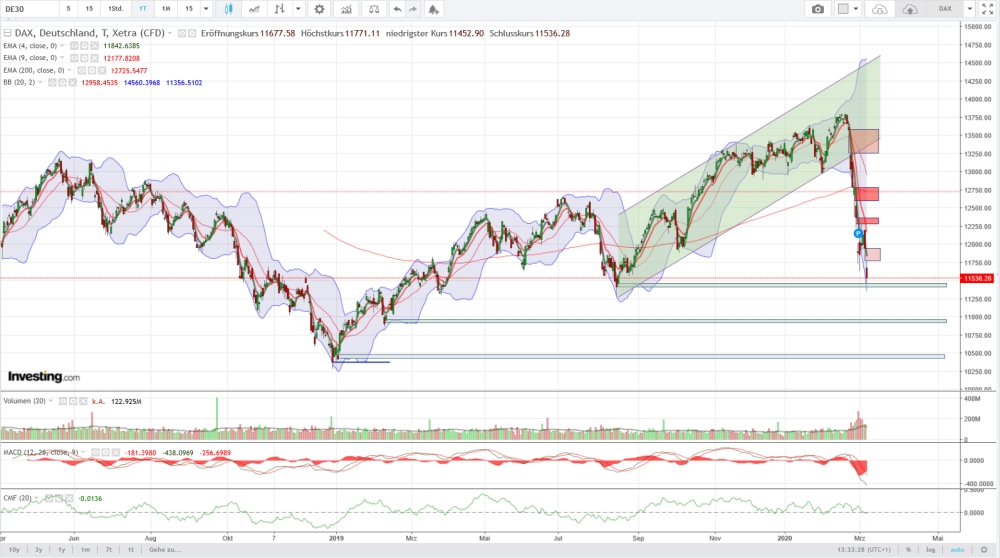Take a chart snapshot with the camera icon

point(818,9)
